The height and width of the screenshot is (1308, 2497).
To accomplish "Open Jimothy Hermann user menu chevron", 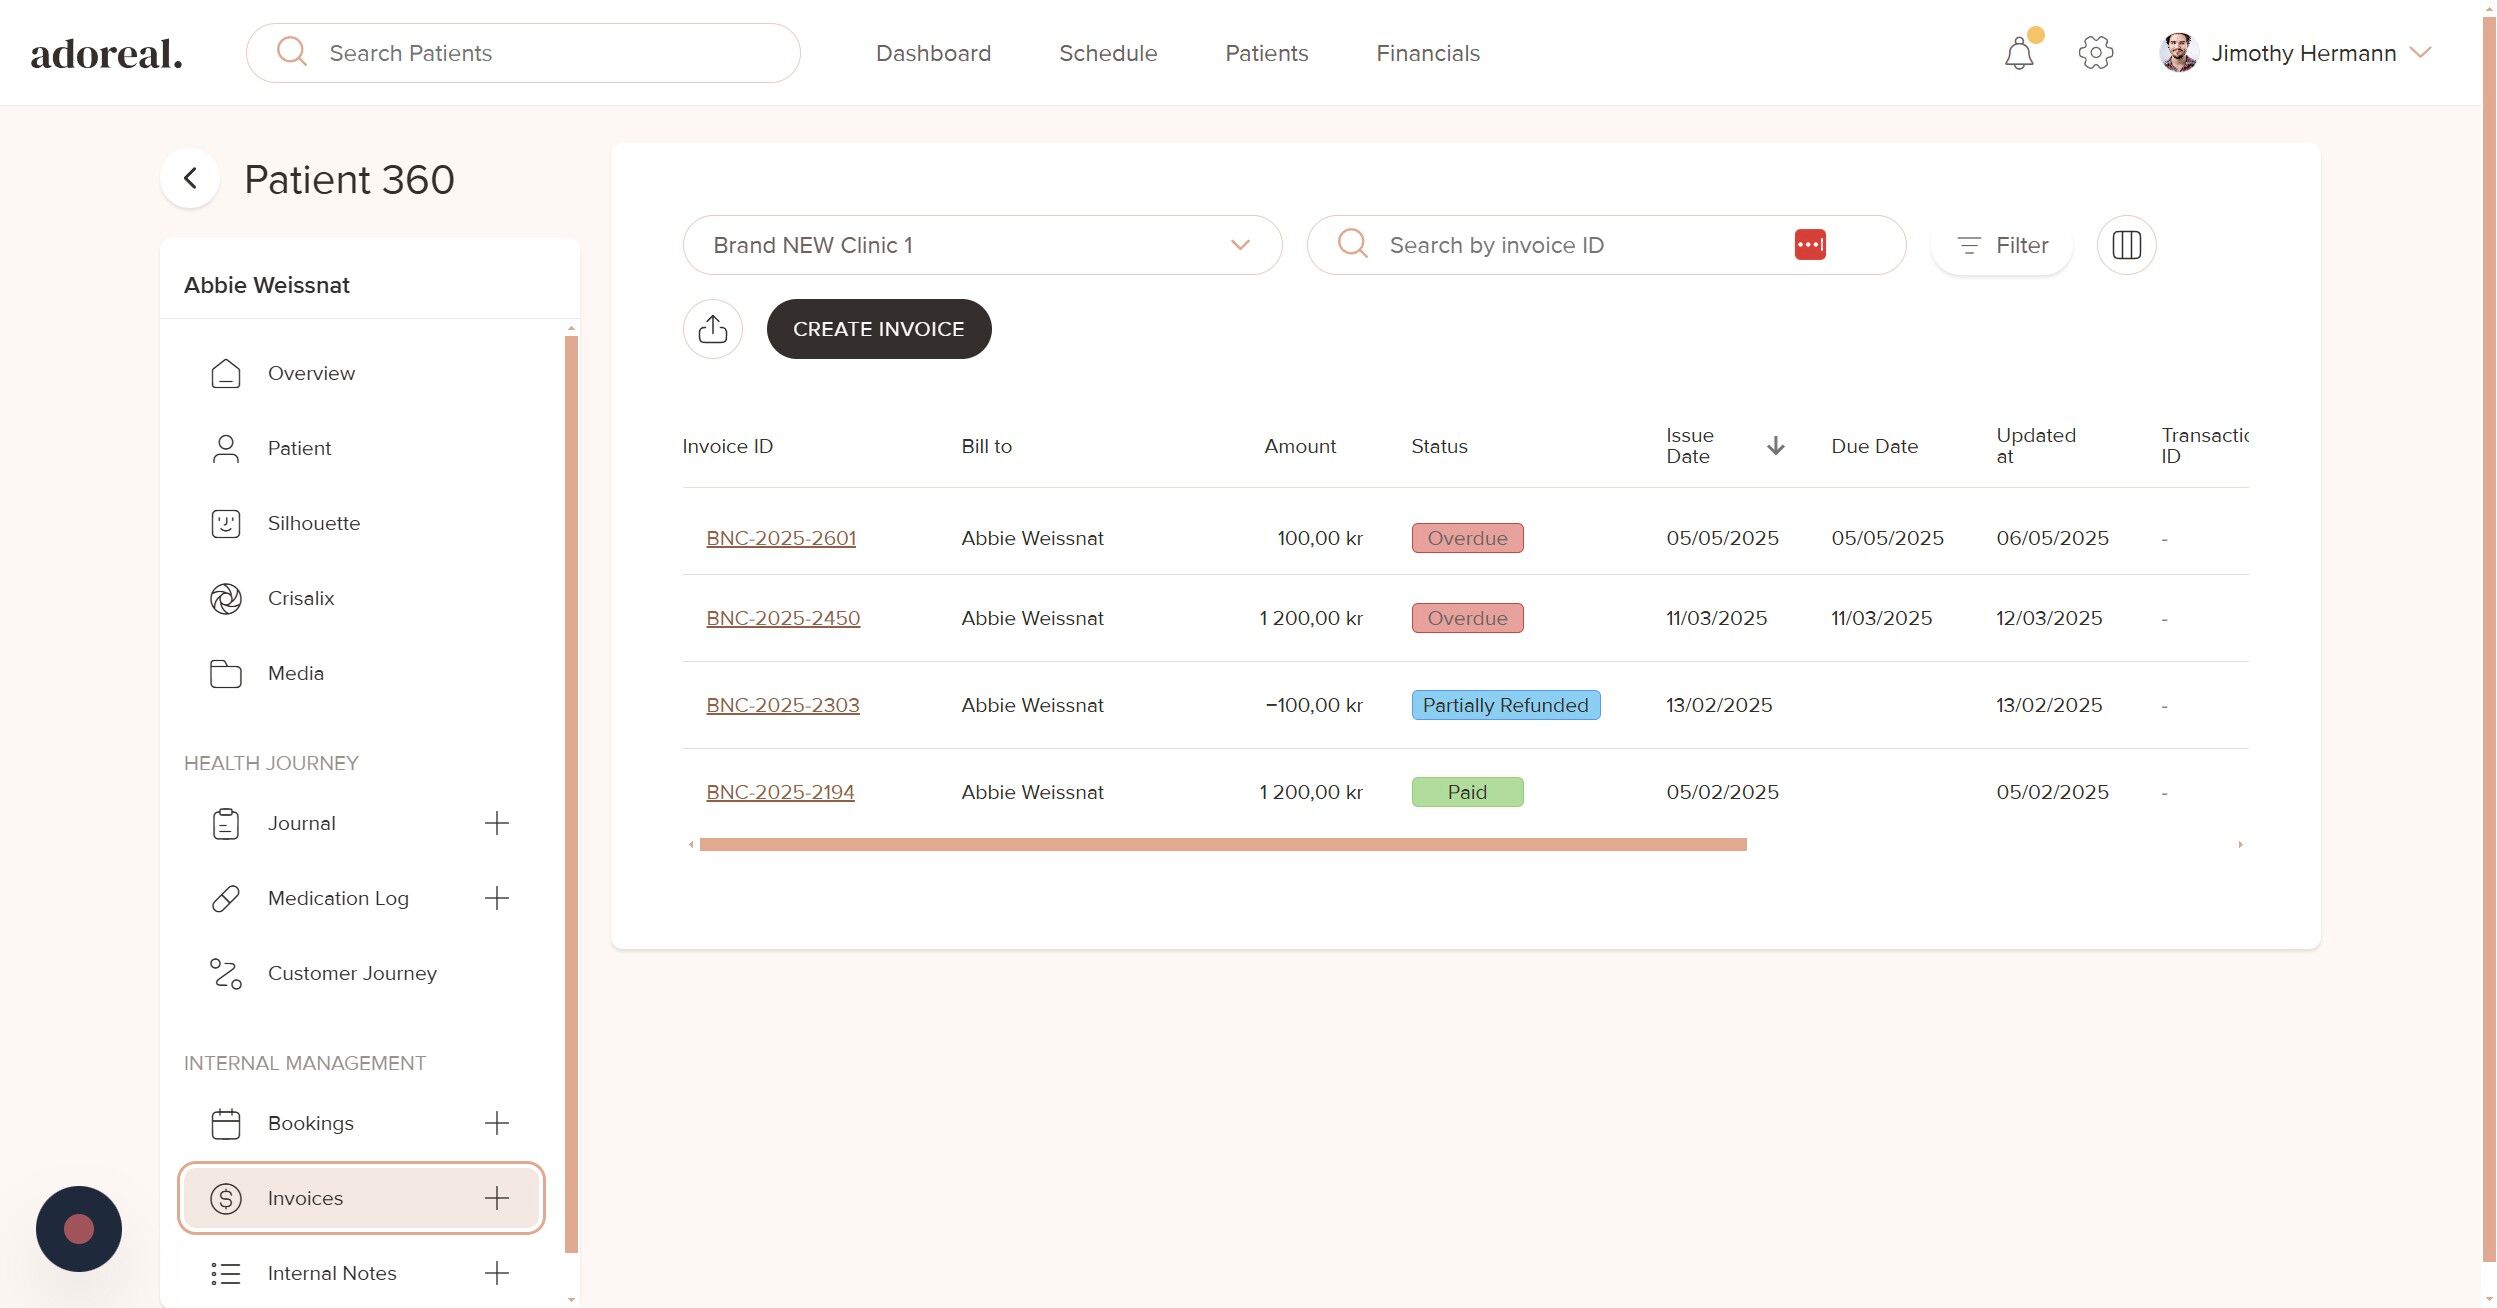I will (x=2420, y=52).
